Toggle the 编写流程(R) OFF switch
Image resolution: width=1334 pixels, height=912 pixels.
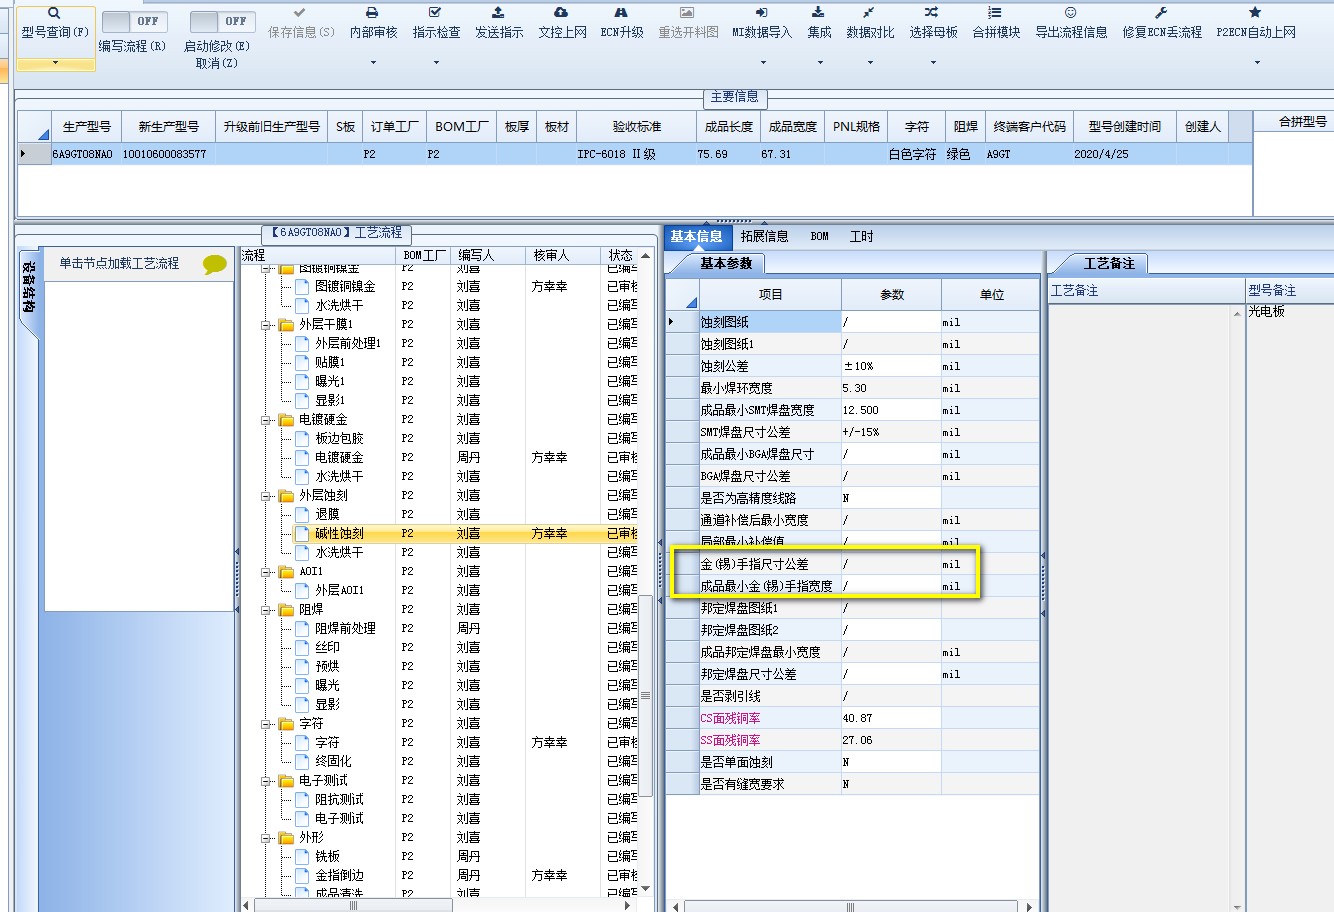(134, 21)
